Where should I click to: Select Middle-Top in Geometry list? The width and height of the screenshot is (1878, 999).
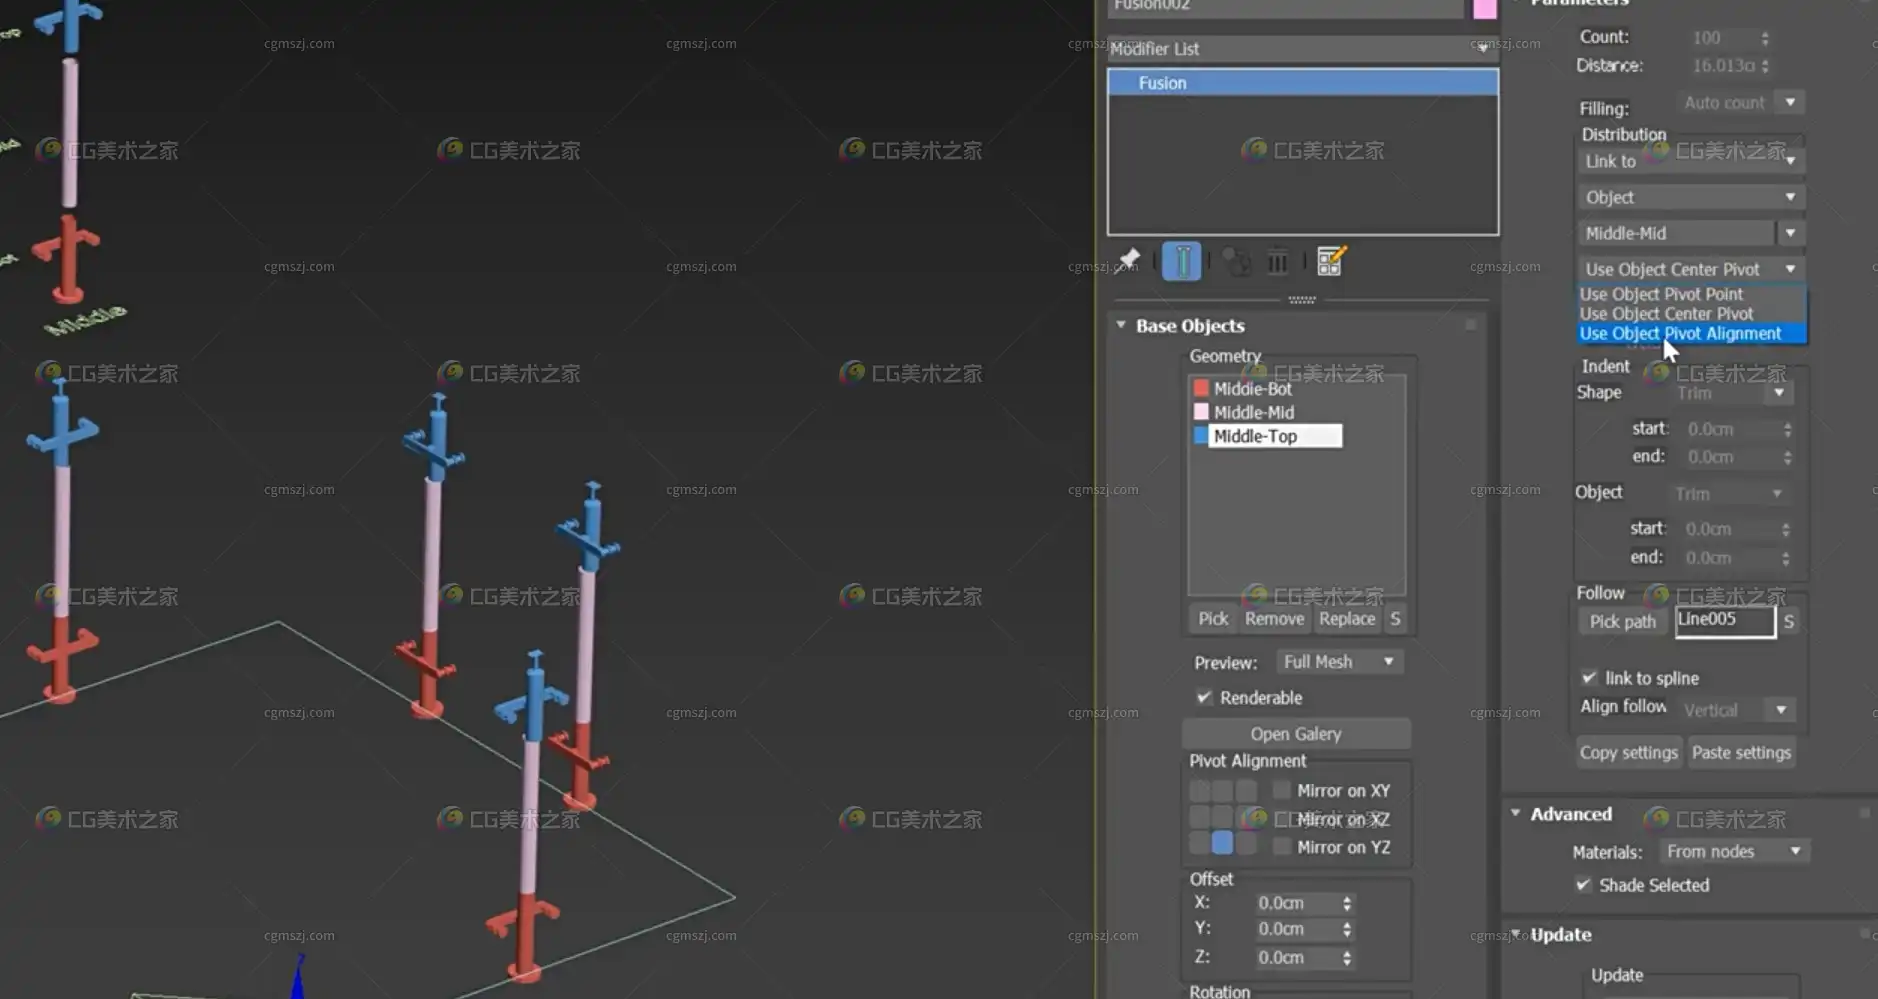[1274, 436]
